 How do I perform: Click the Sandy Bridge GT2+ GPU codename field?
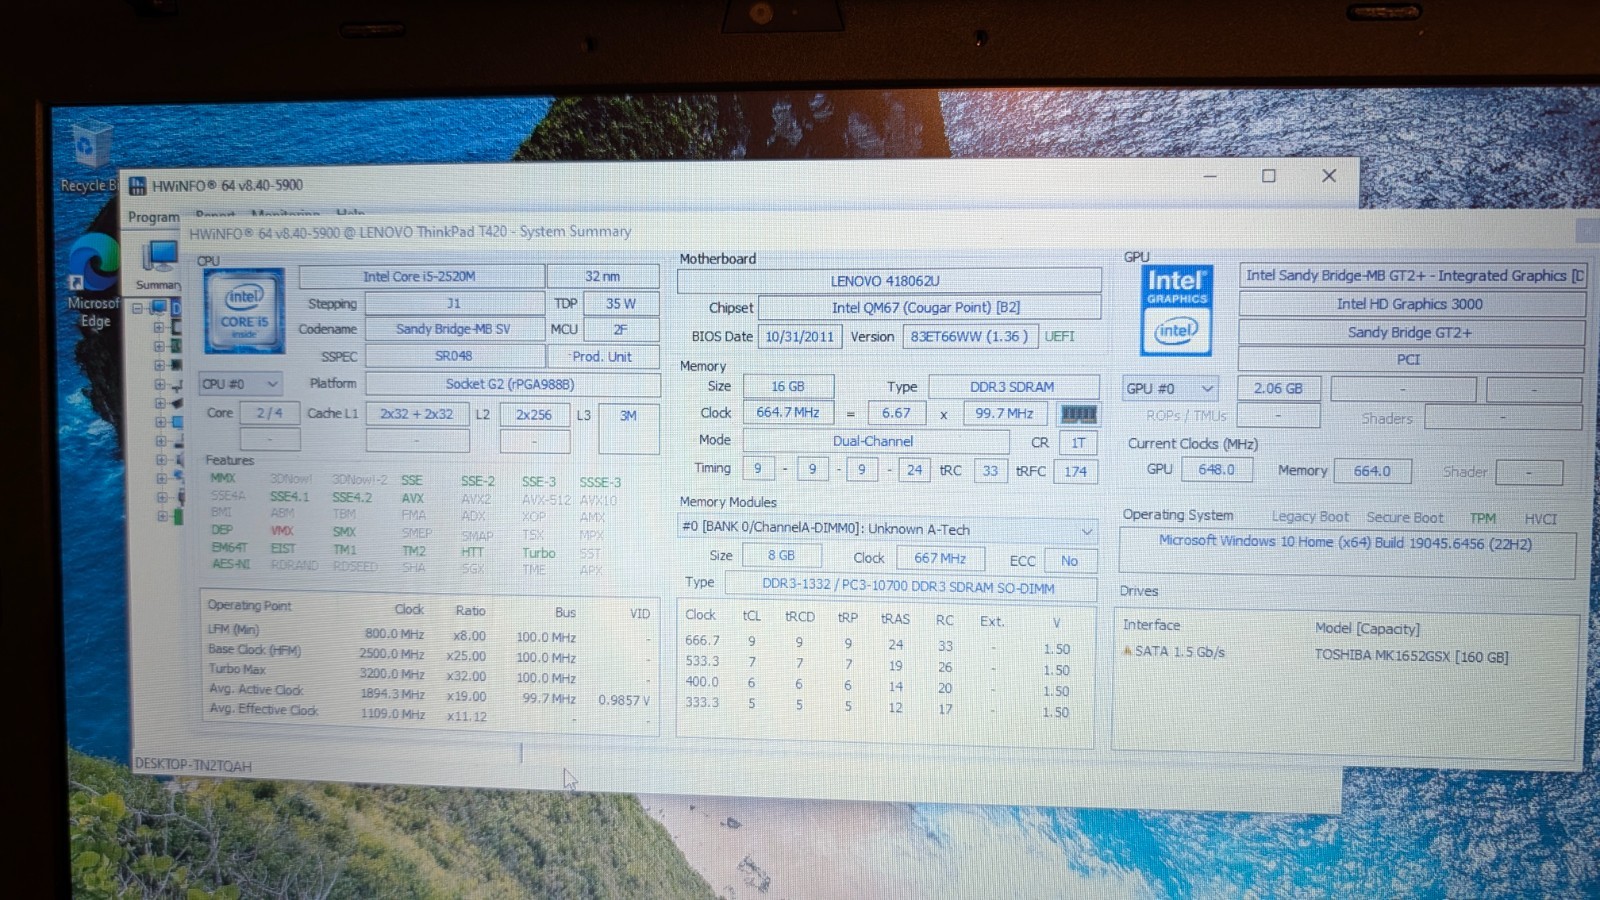pos(1410,332)
